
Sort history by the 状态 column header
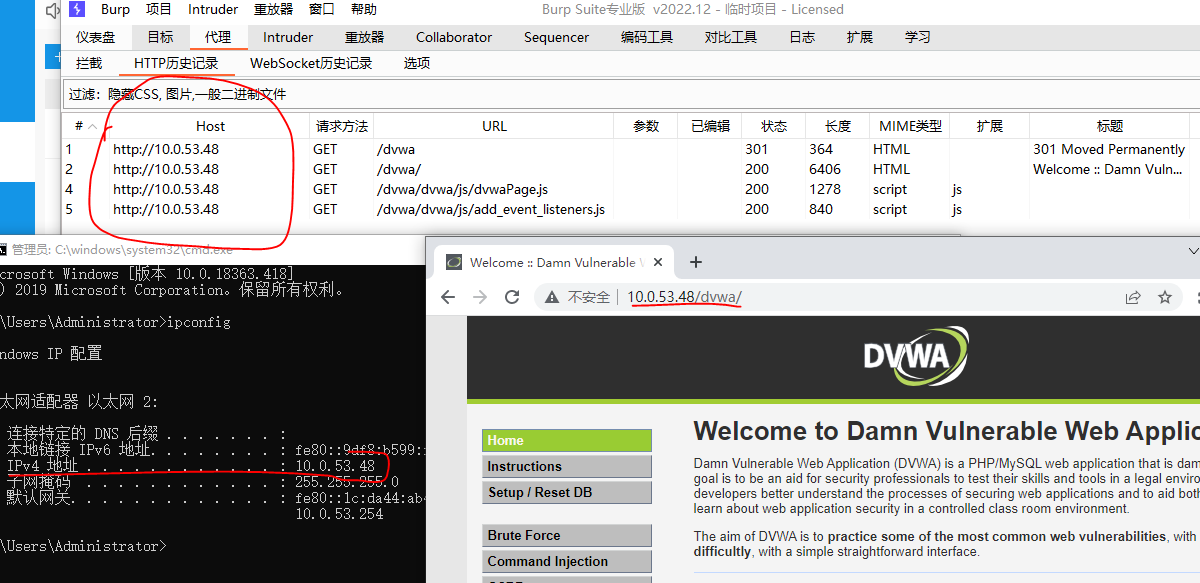point(774,126)
